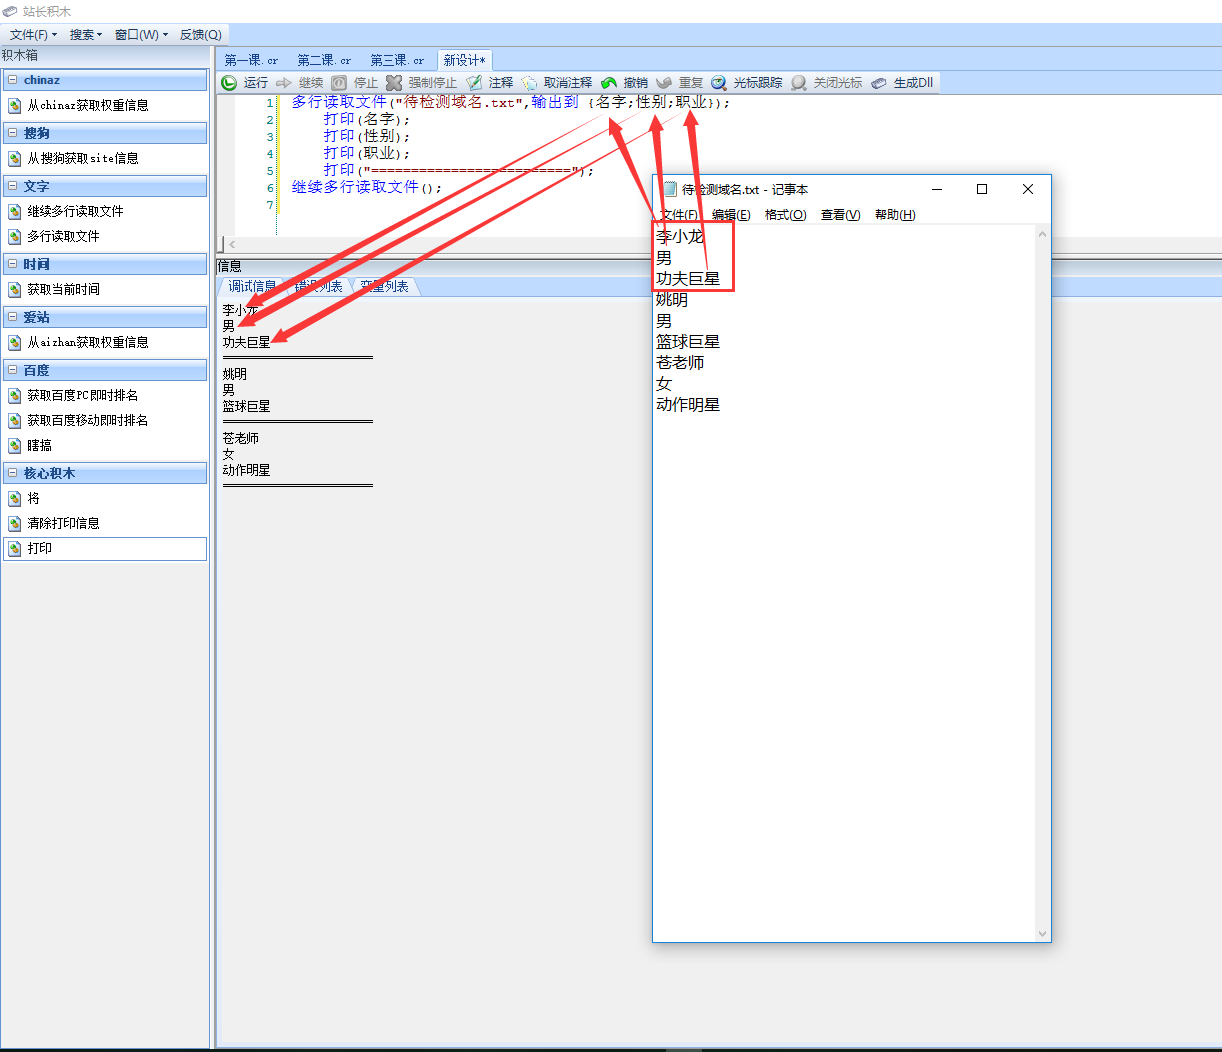Image resolution: width=1222 pixels, height=1052 pixels.
Task: Open 格式(O) menu in Notepad
Action: [785, 215]
